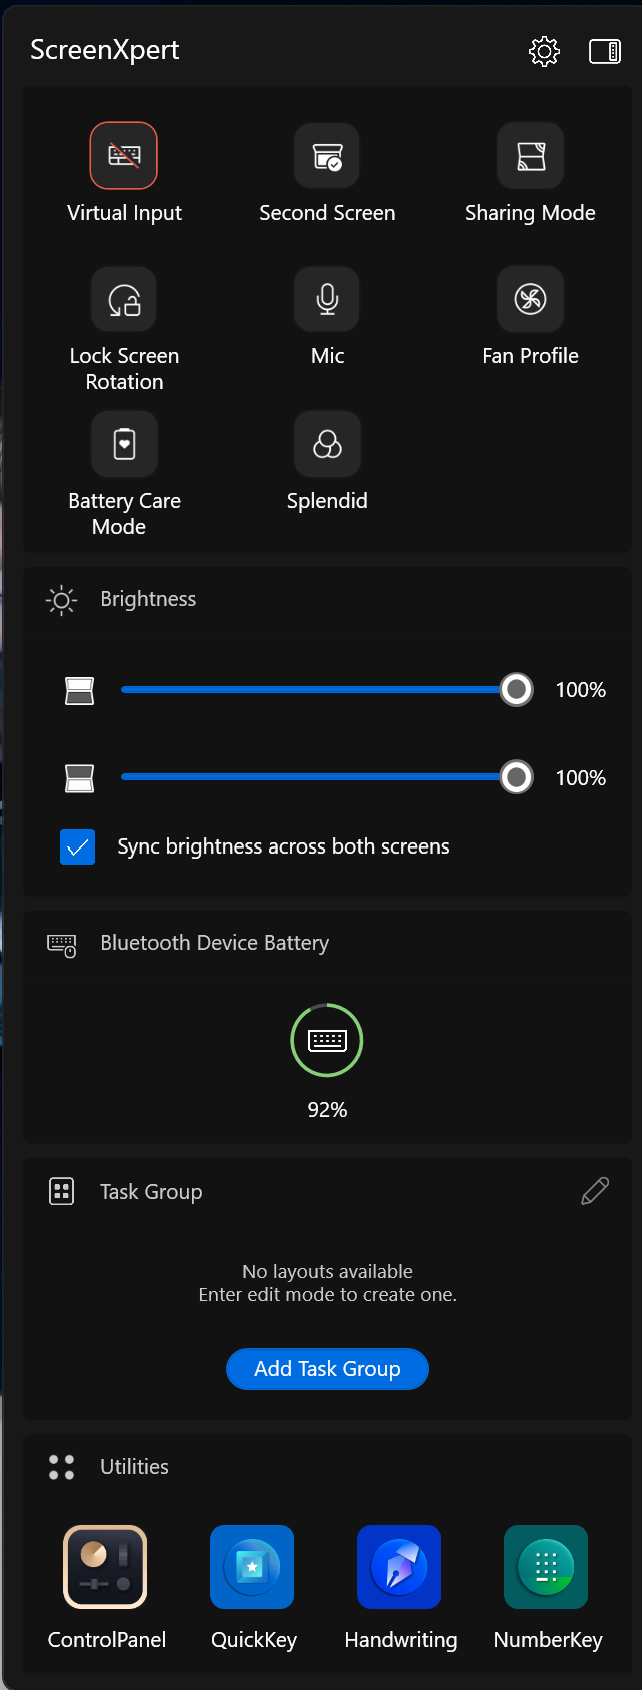
Task: Mute the Mic
Action: pyautogui.click(x=327, y=299)
